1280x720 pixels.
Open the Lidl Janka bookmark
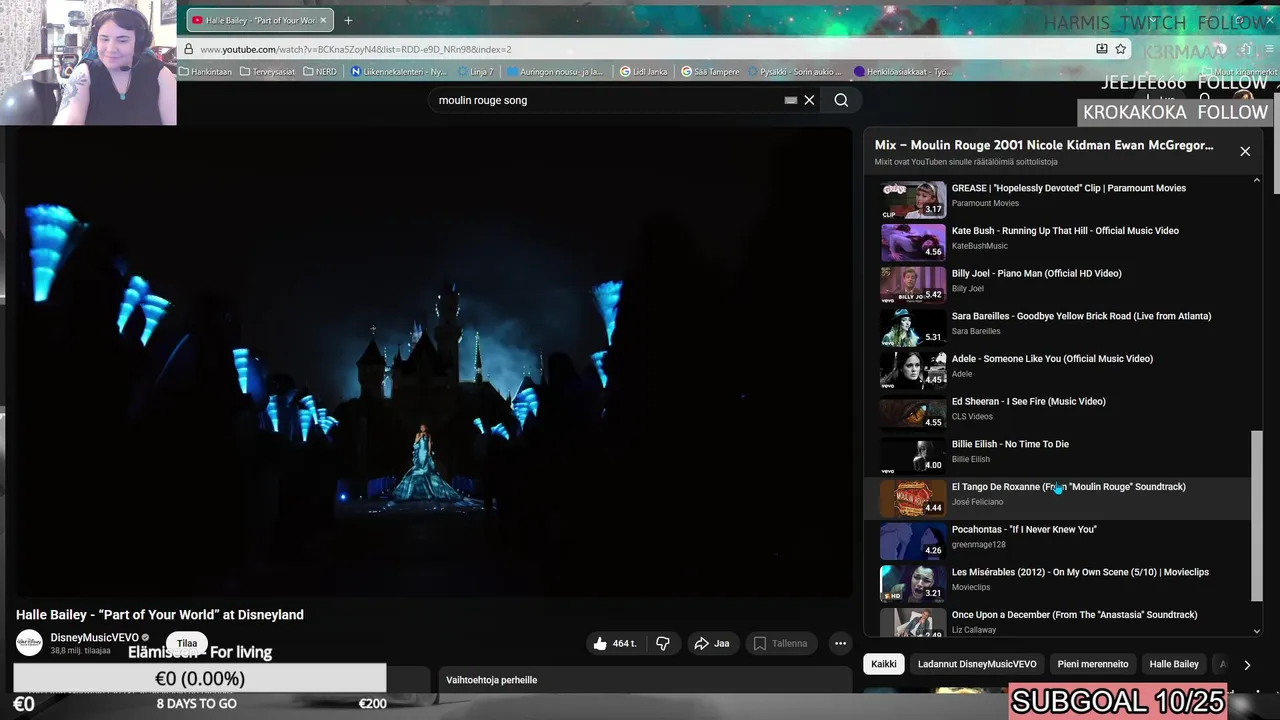pyautogui.click(x=643, y=72)
